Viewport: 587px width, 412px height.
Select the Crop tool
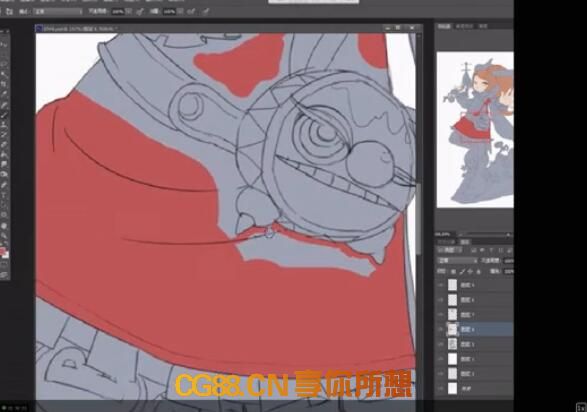4,84
